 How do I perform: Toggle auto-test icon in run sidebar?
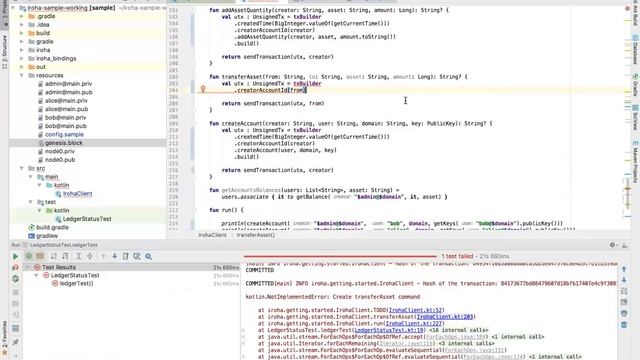click(15, 278)
